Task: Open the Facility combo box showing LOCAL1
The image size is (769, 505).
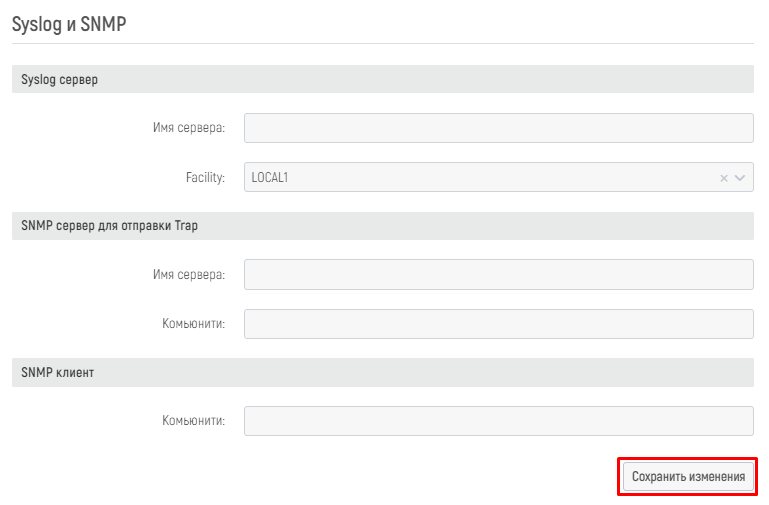Action: (480, 178)
